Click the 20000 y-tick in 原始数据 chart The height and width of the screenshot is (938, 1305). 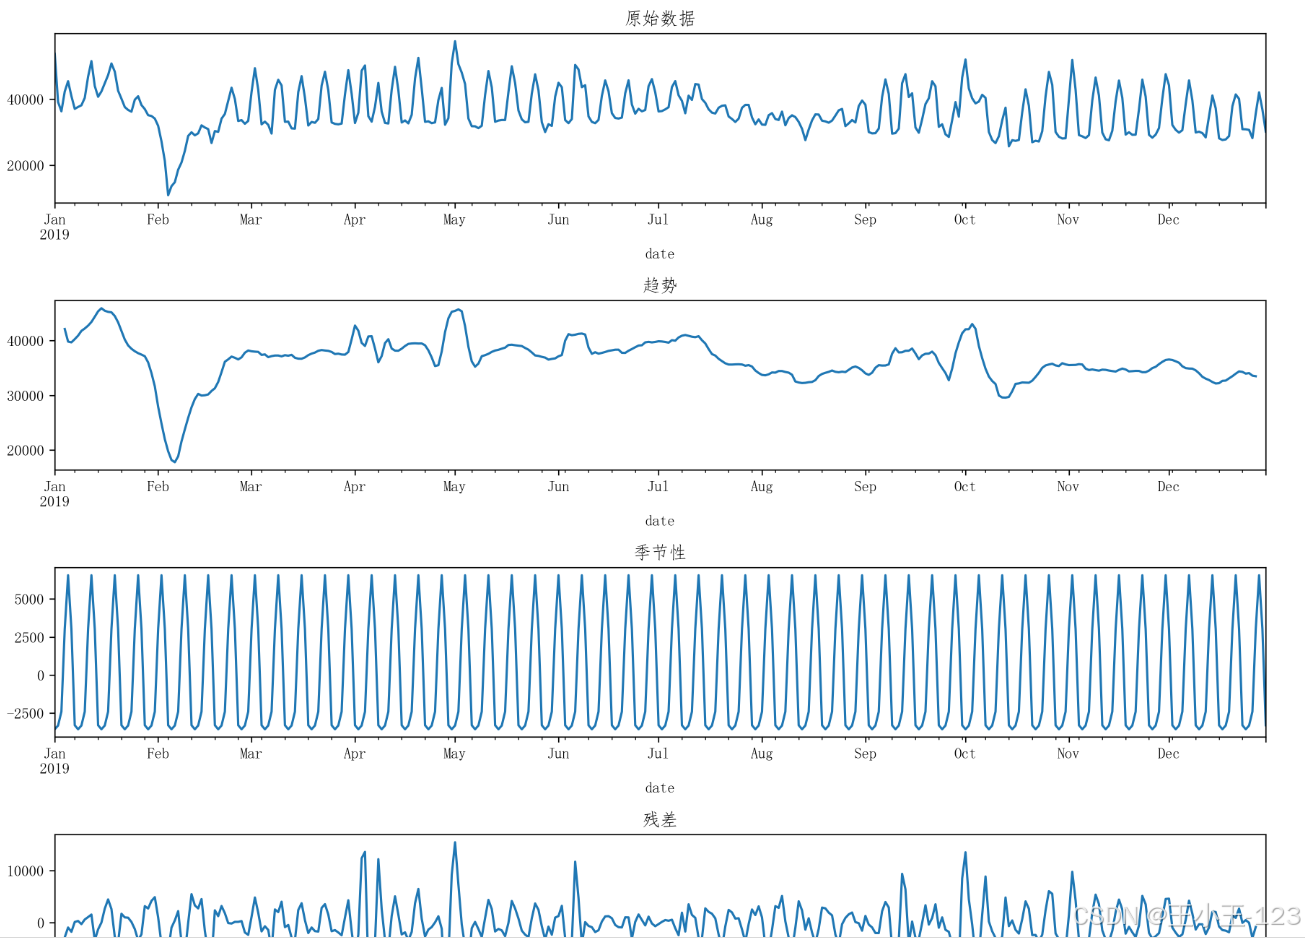click(x=25, y=166)
